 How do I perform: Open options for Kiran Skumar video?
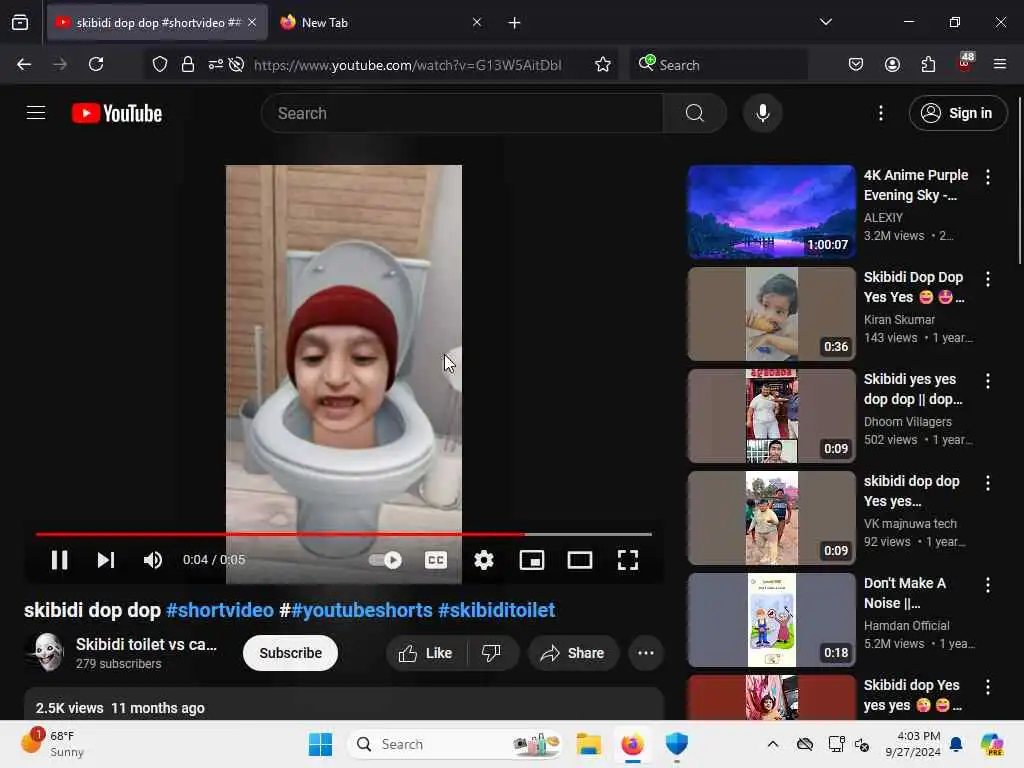(987, 279)
